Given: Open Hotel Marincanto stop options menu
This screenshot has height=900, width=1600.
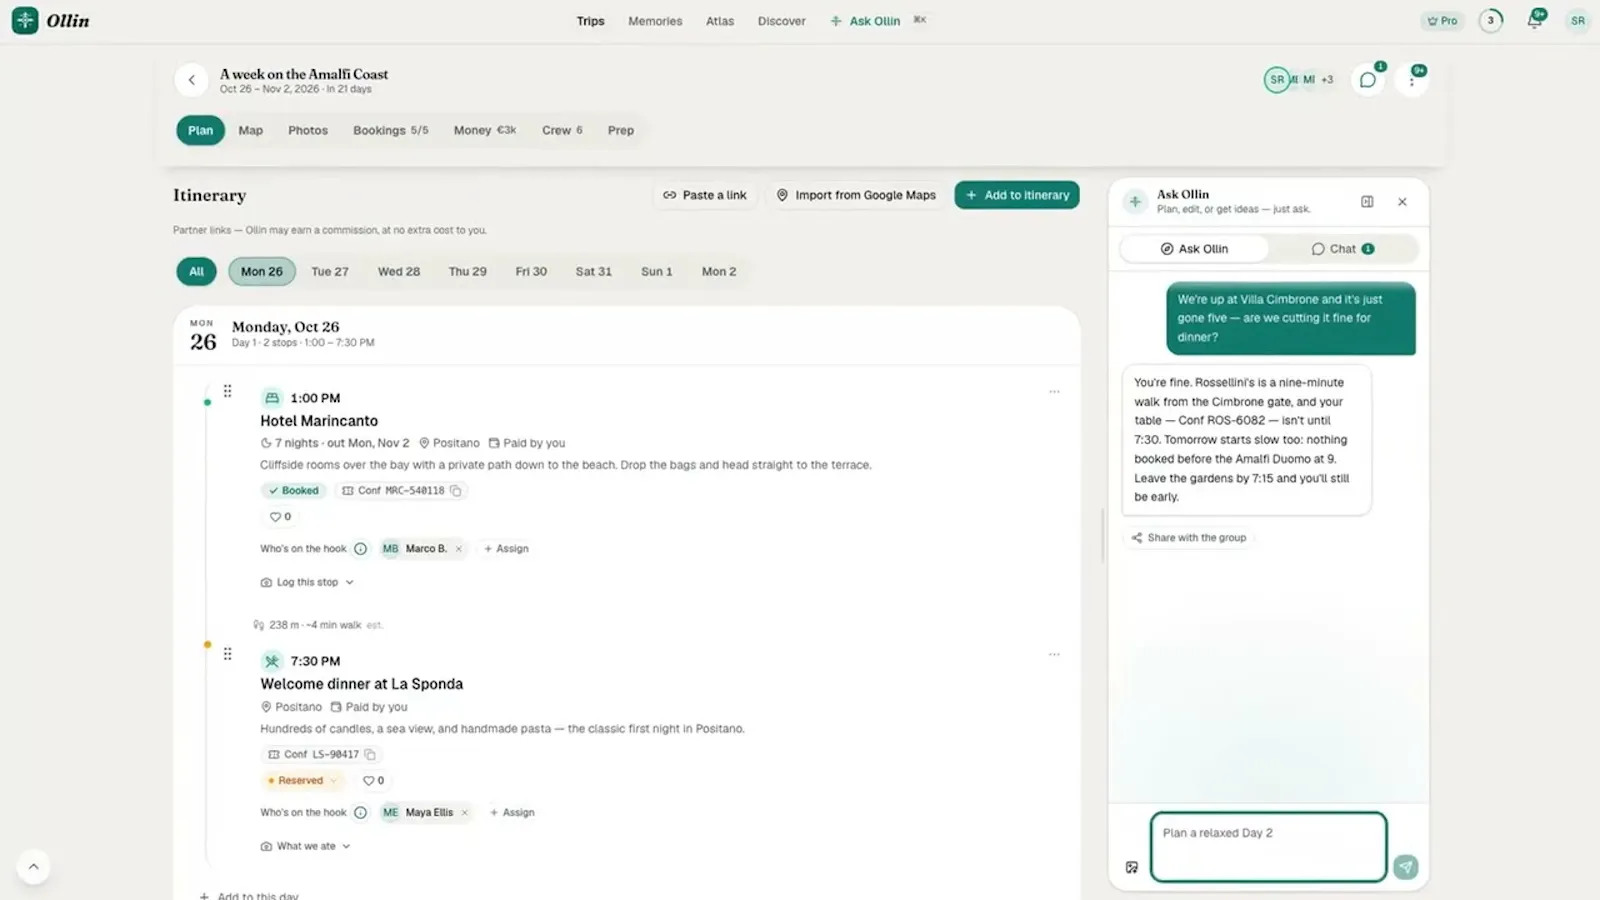Looking at the screenshot, I should pos(1054,392).
